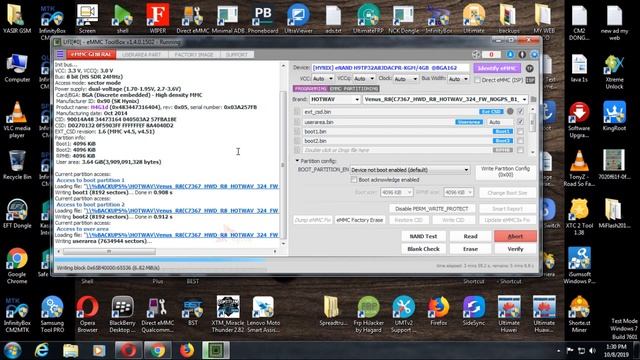Click the log panel horizontal scrollbar

(167, 251)
